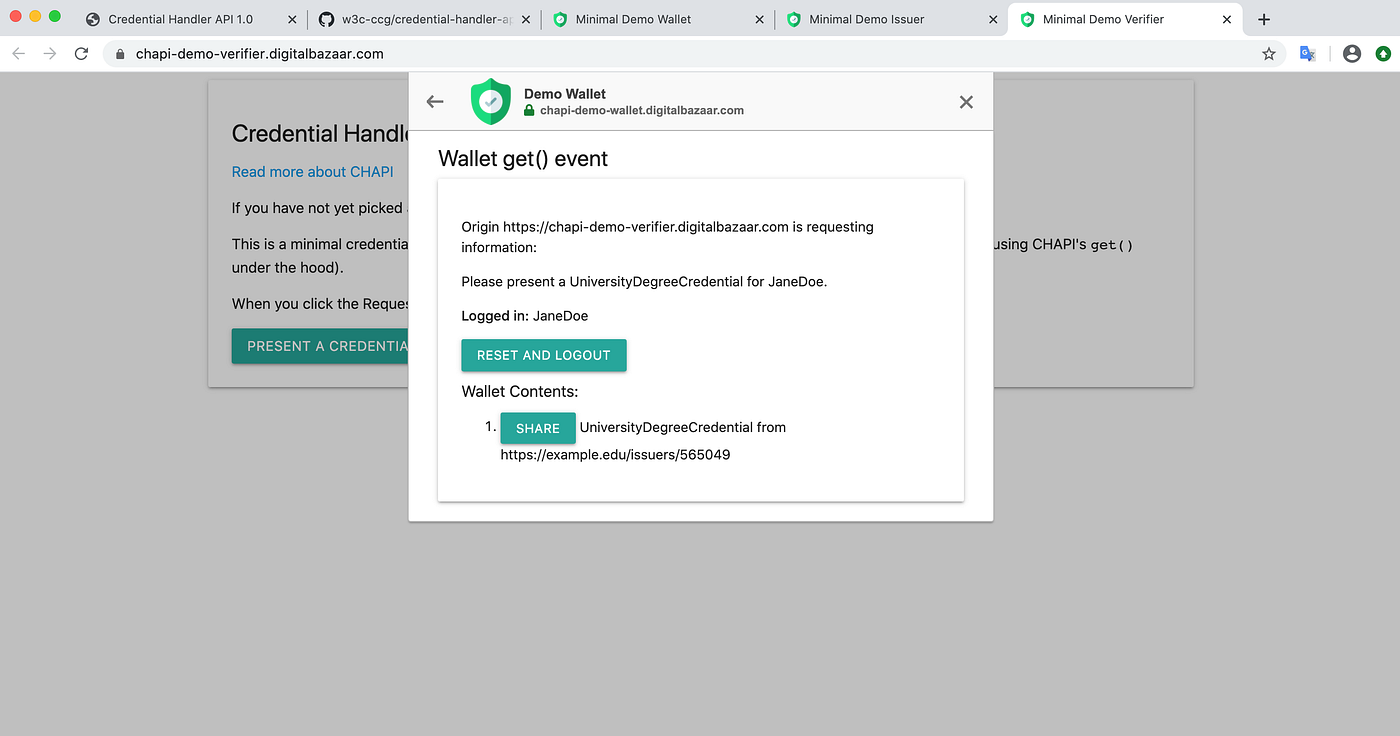Close the w3c-ccg GitHub tab

526,19
